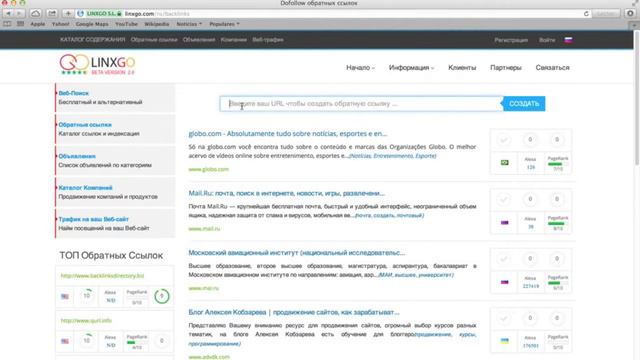This screenshot has width=640, height=360.
Task: Open Обратные ссылки in the top dark bar
Action: [x=154, y=40]
